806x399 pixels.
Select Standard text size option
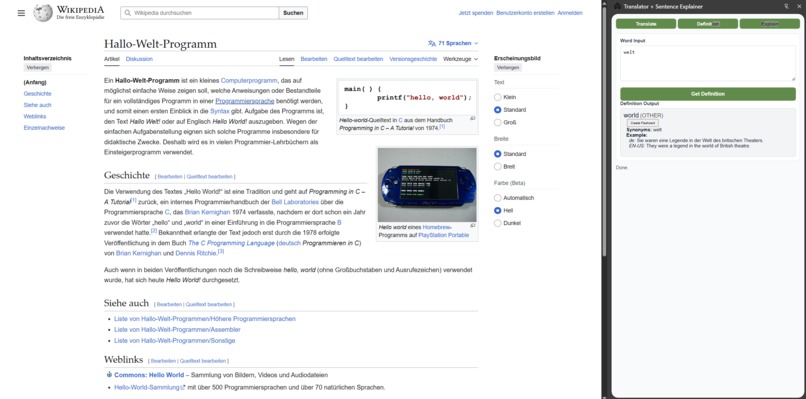pos(497,110)
